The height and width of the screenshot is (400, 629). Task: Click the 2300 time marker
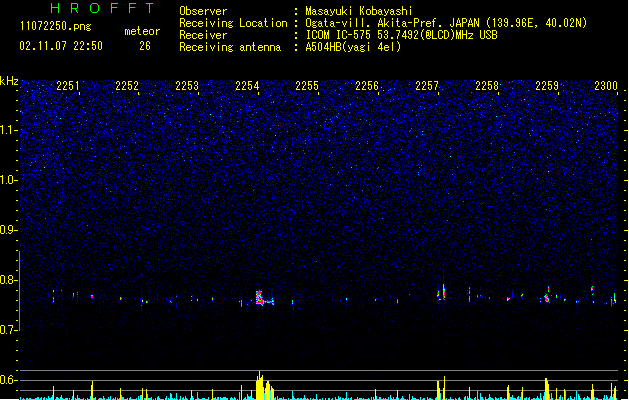tap(606, 86)
